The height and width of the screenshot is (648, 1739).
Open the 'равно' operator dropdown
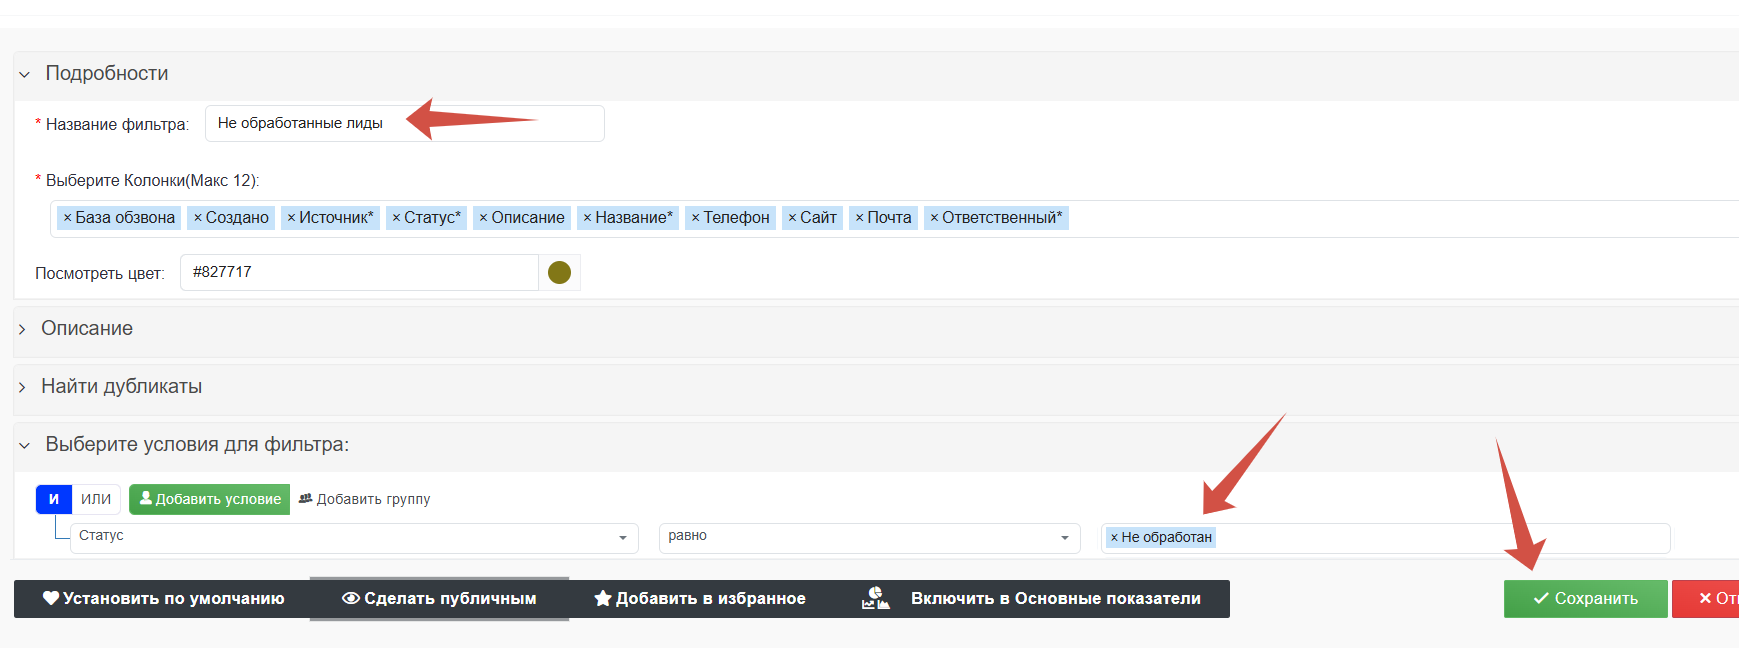[x=868, y=537]
